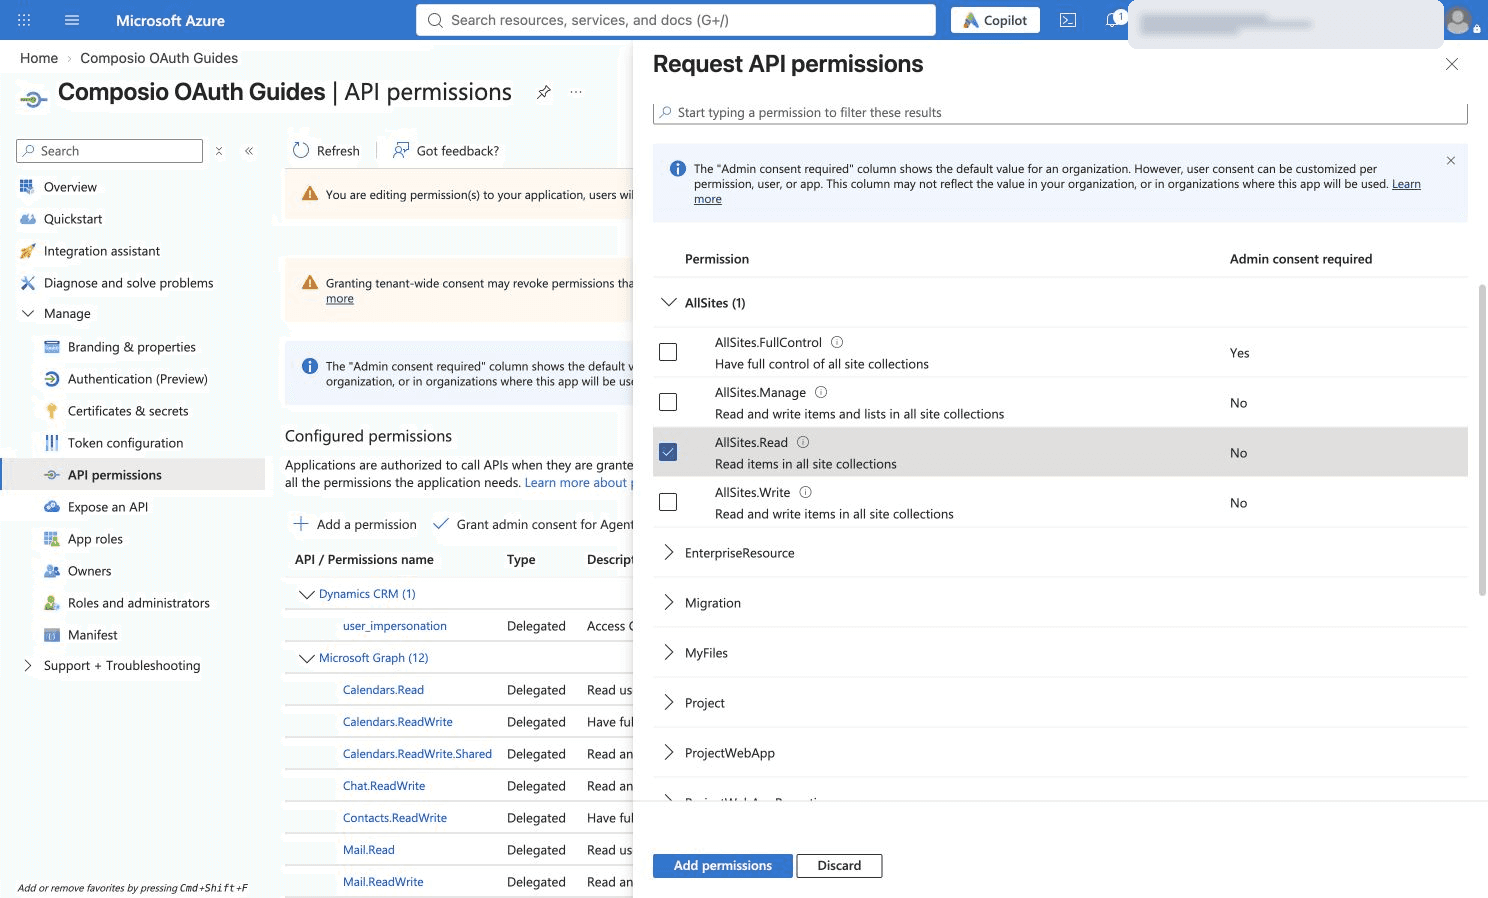Collapse the sidebar with double chevron icon

pos(249,151)
